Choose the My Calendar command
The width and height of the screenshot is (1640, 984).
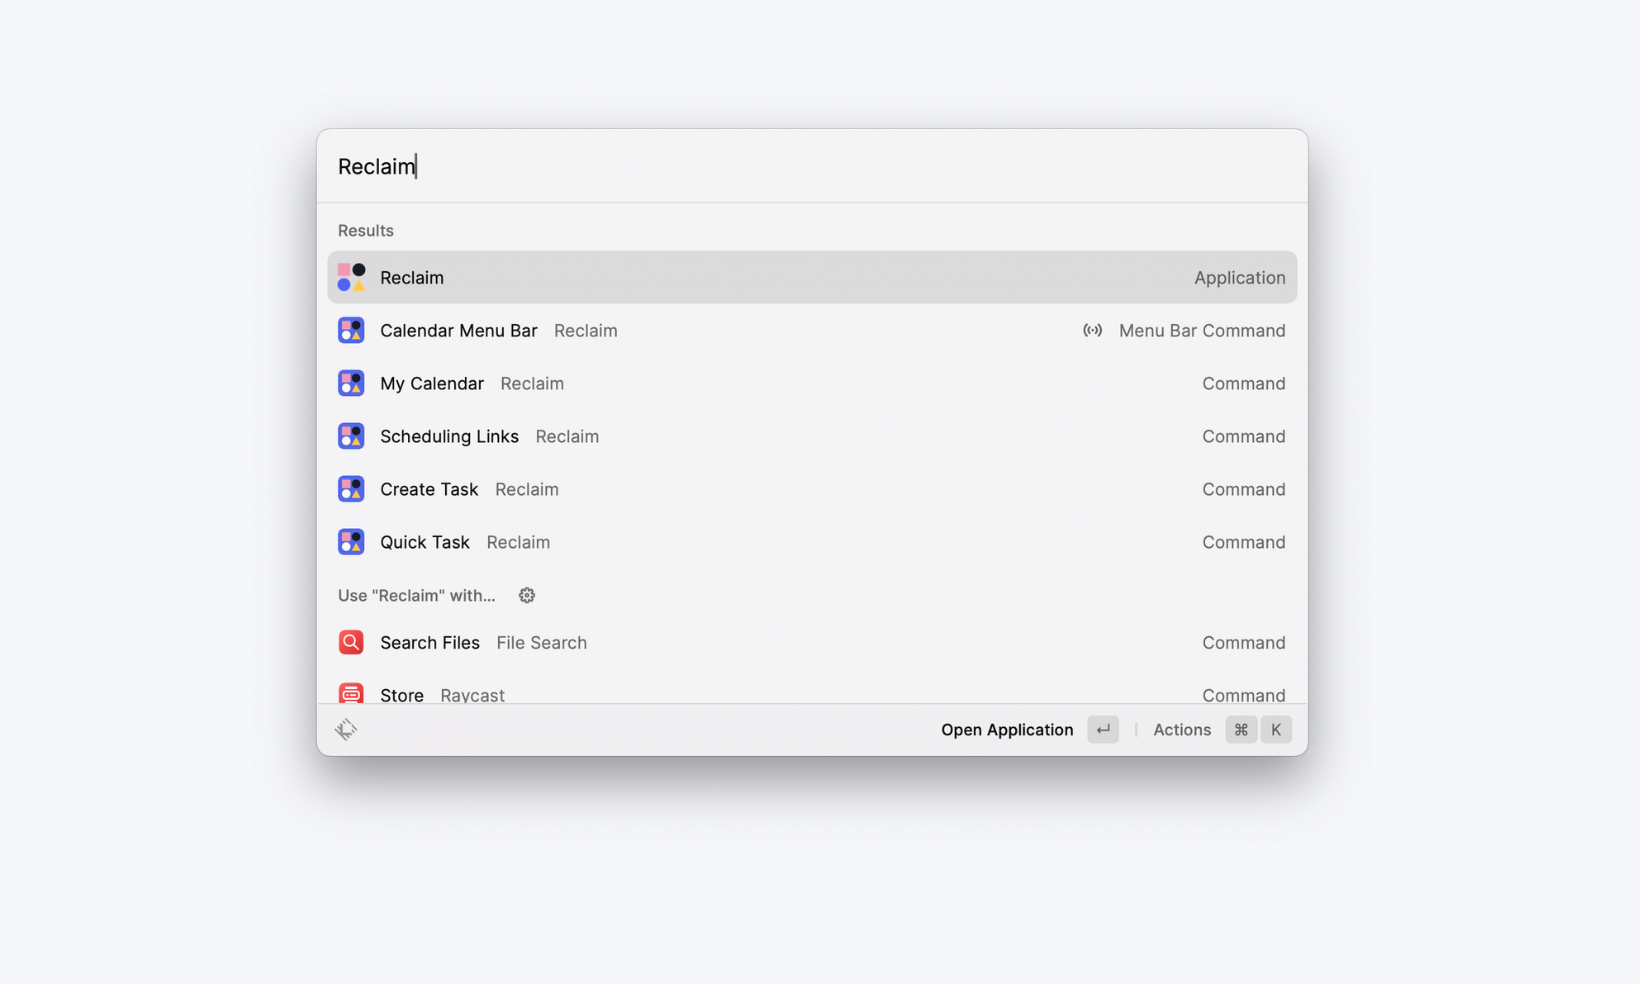coord(812,383)
